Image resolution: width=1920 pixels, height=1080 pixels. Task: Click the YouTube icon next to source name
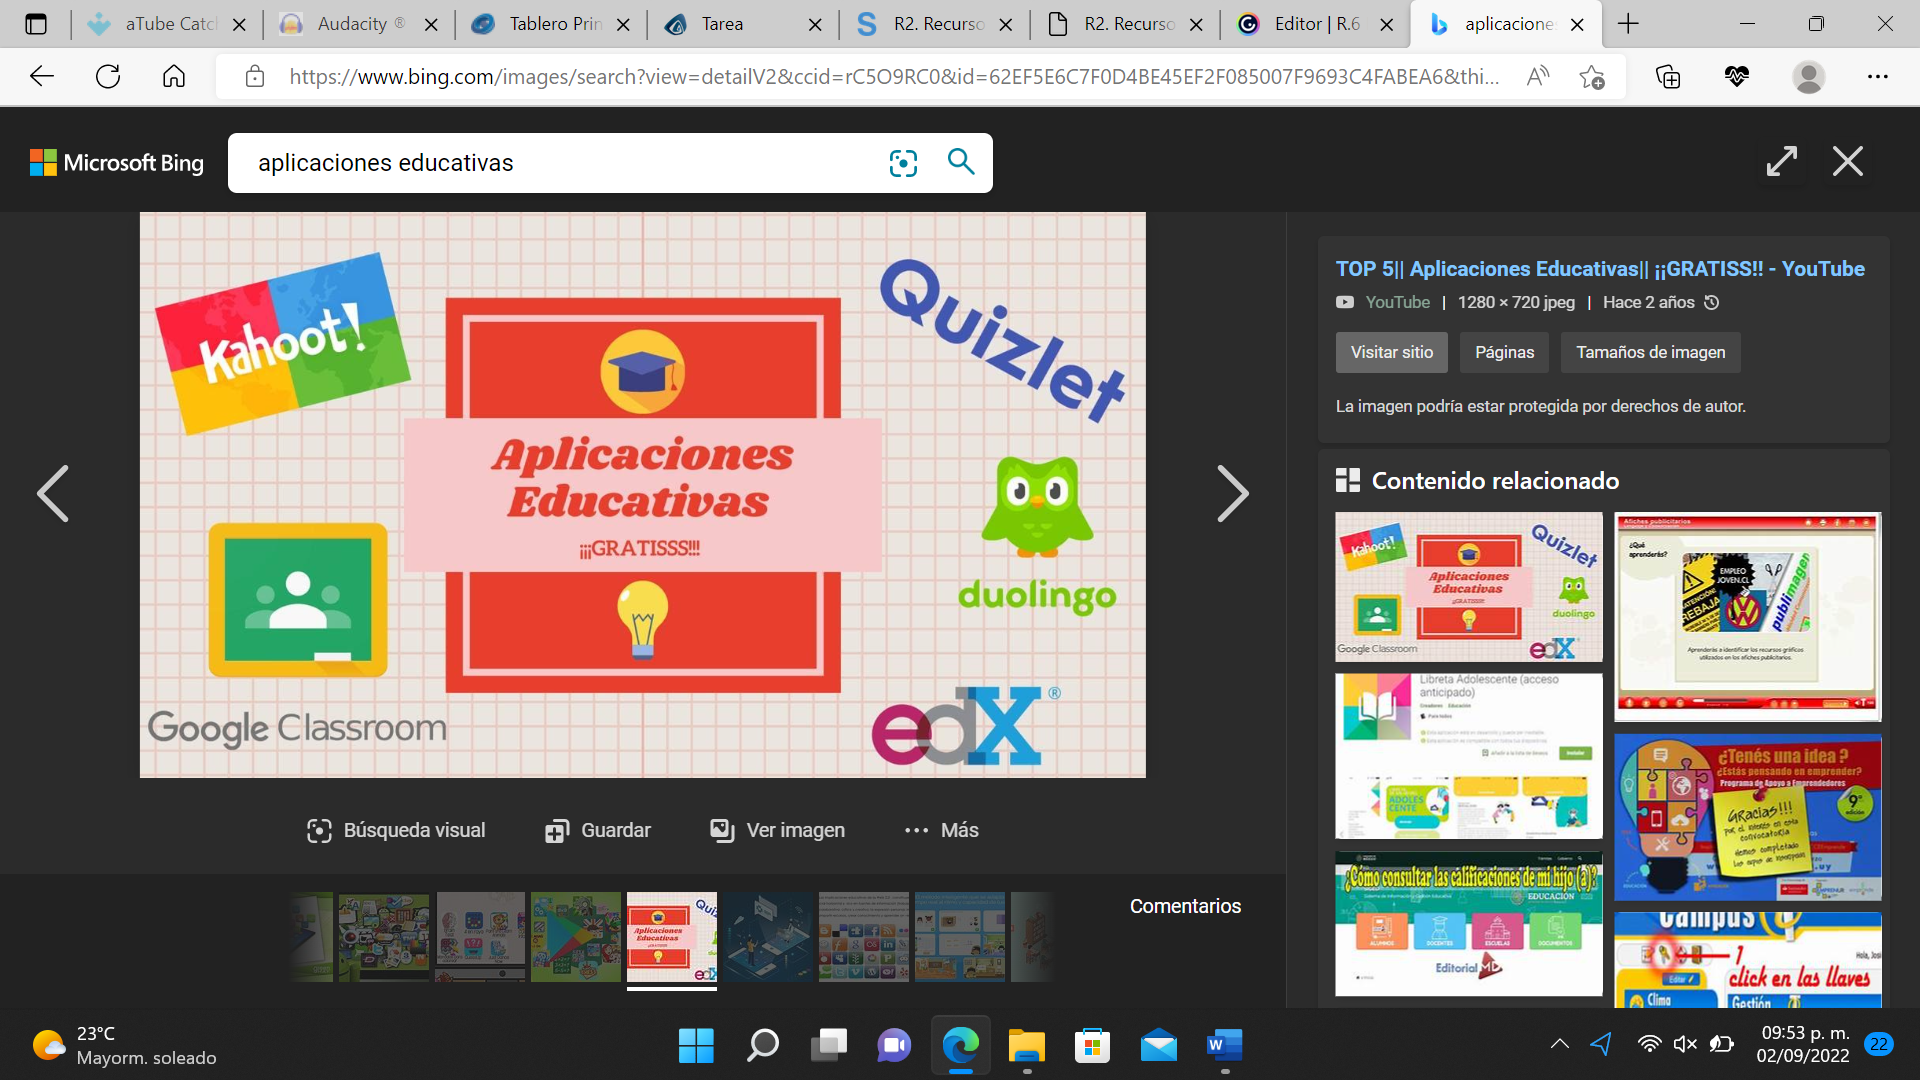pos(1344,302)
